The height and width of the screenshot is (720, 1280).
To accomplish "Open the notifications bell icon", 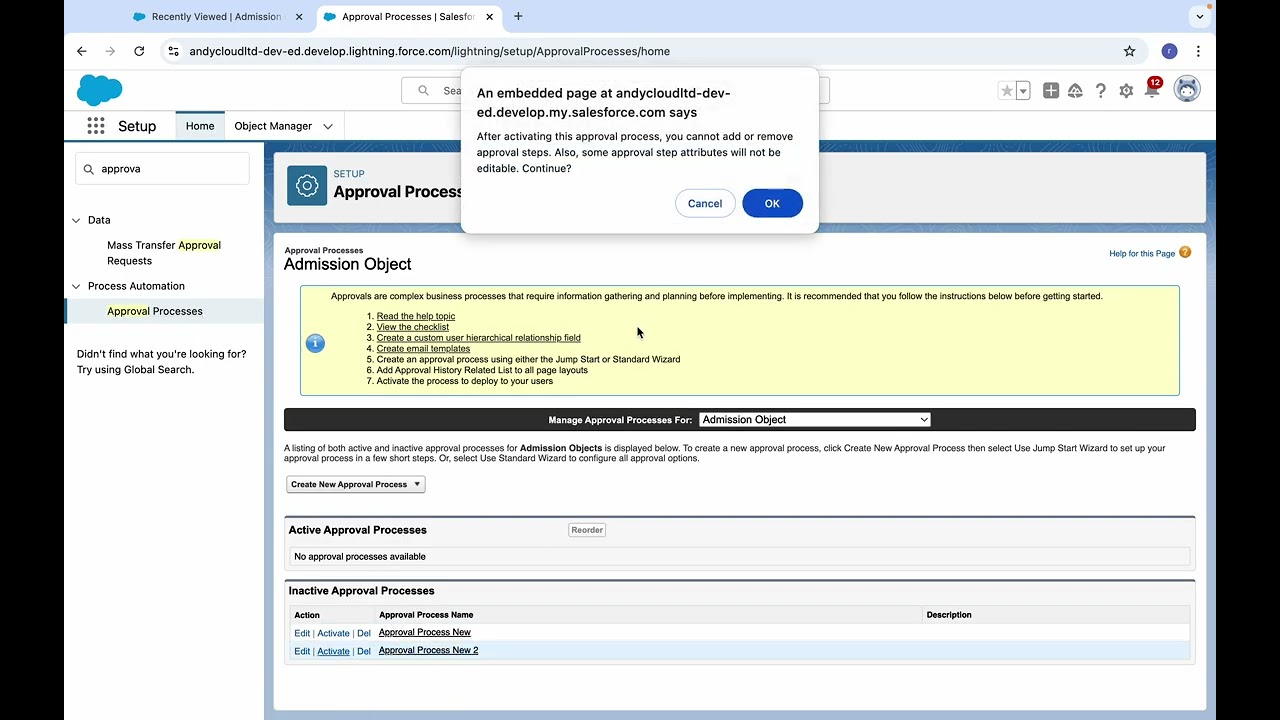I will coord(1151,91).
